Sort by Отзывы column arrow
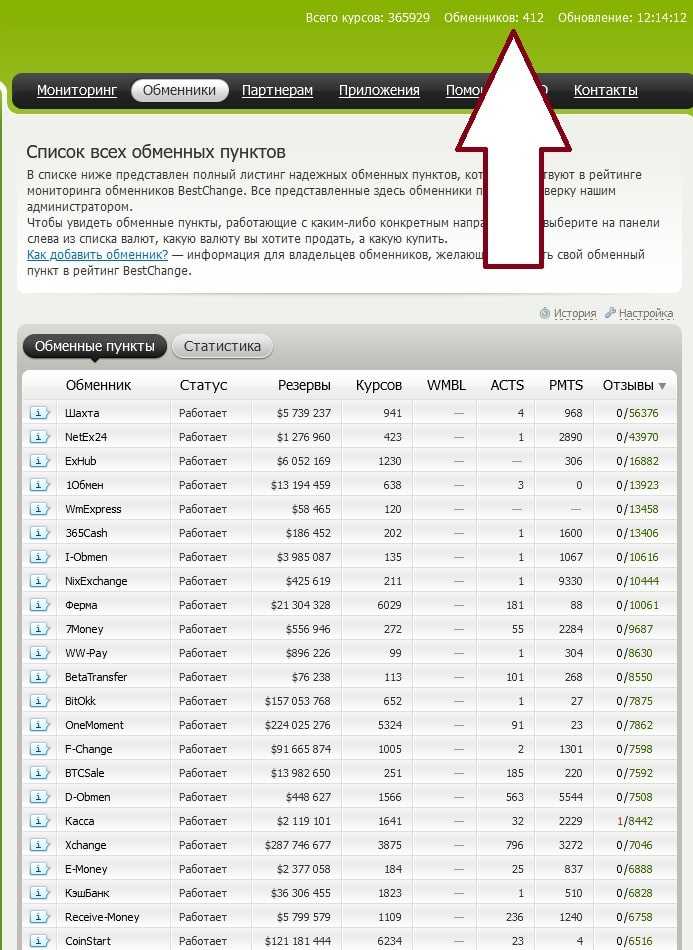The height and width of the screenshot is (950, 693). coord(662,386)
